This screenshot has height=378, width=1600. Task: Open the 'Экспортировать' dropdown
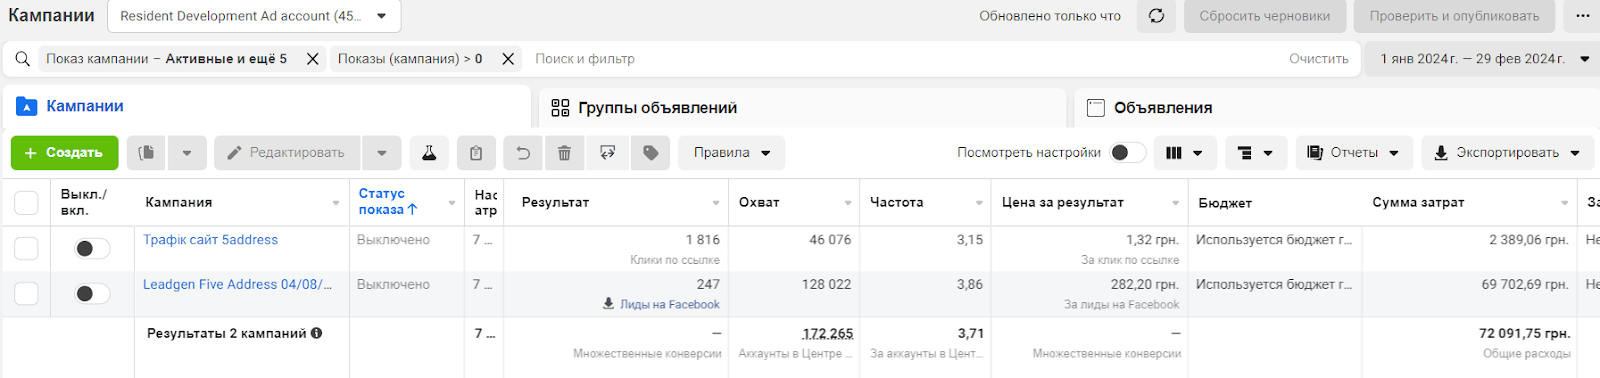(1507, 153)
